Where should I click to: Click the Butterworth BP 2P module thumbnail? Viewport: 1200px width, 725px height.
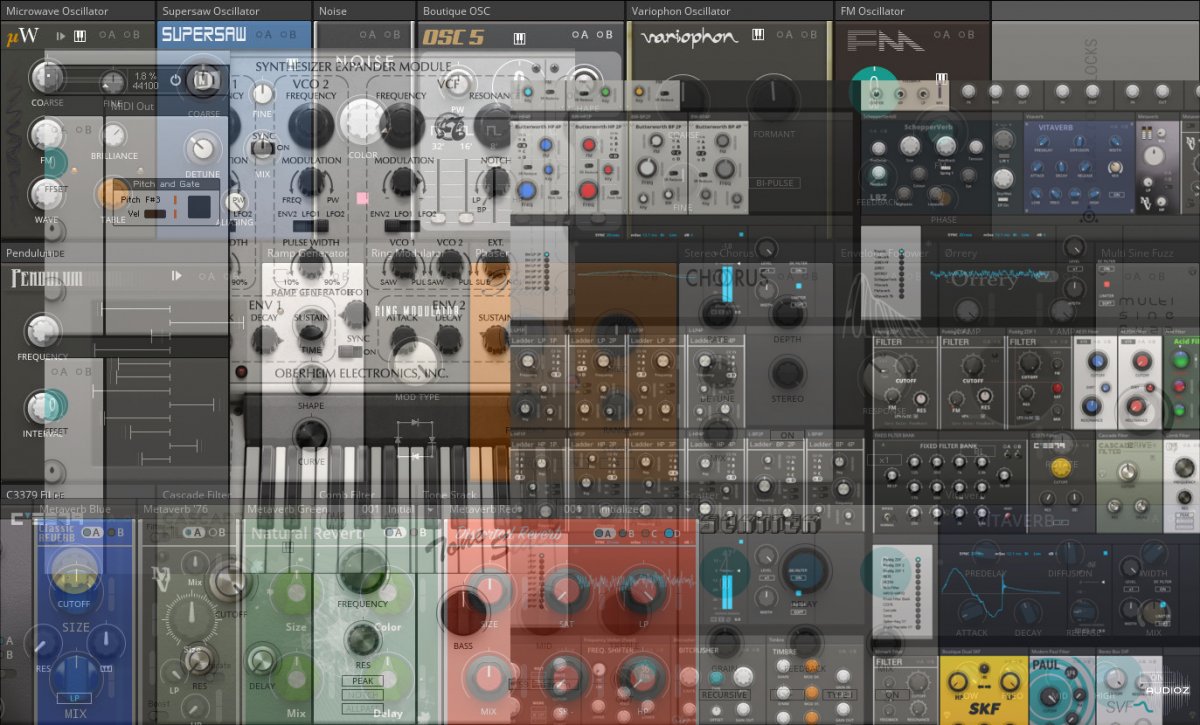coord(658,166)
